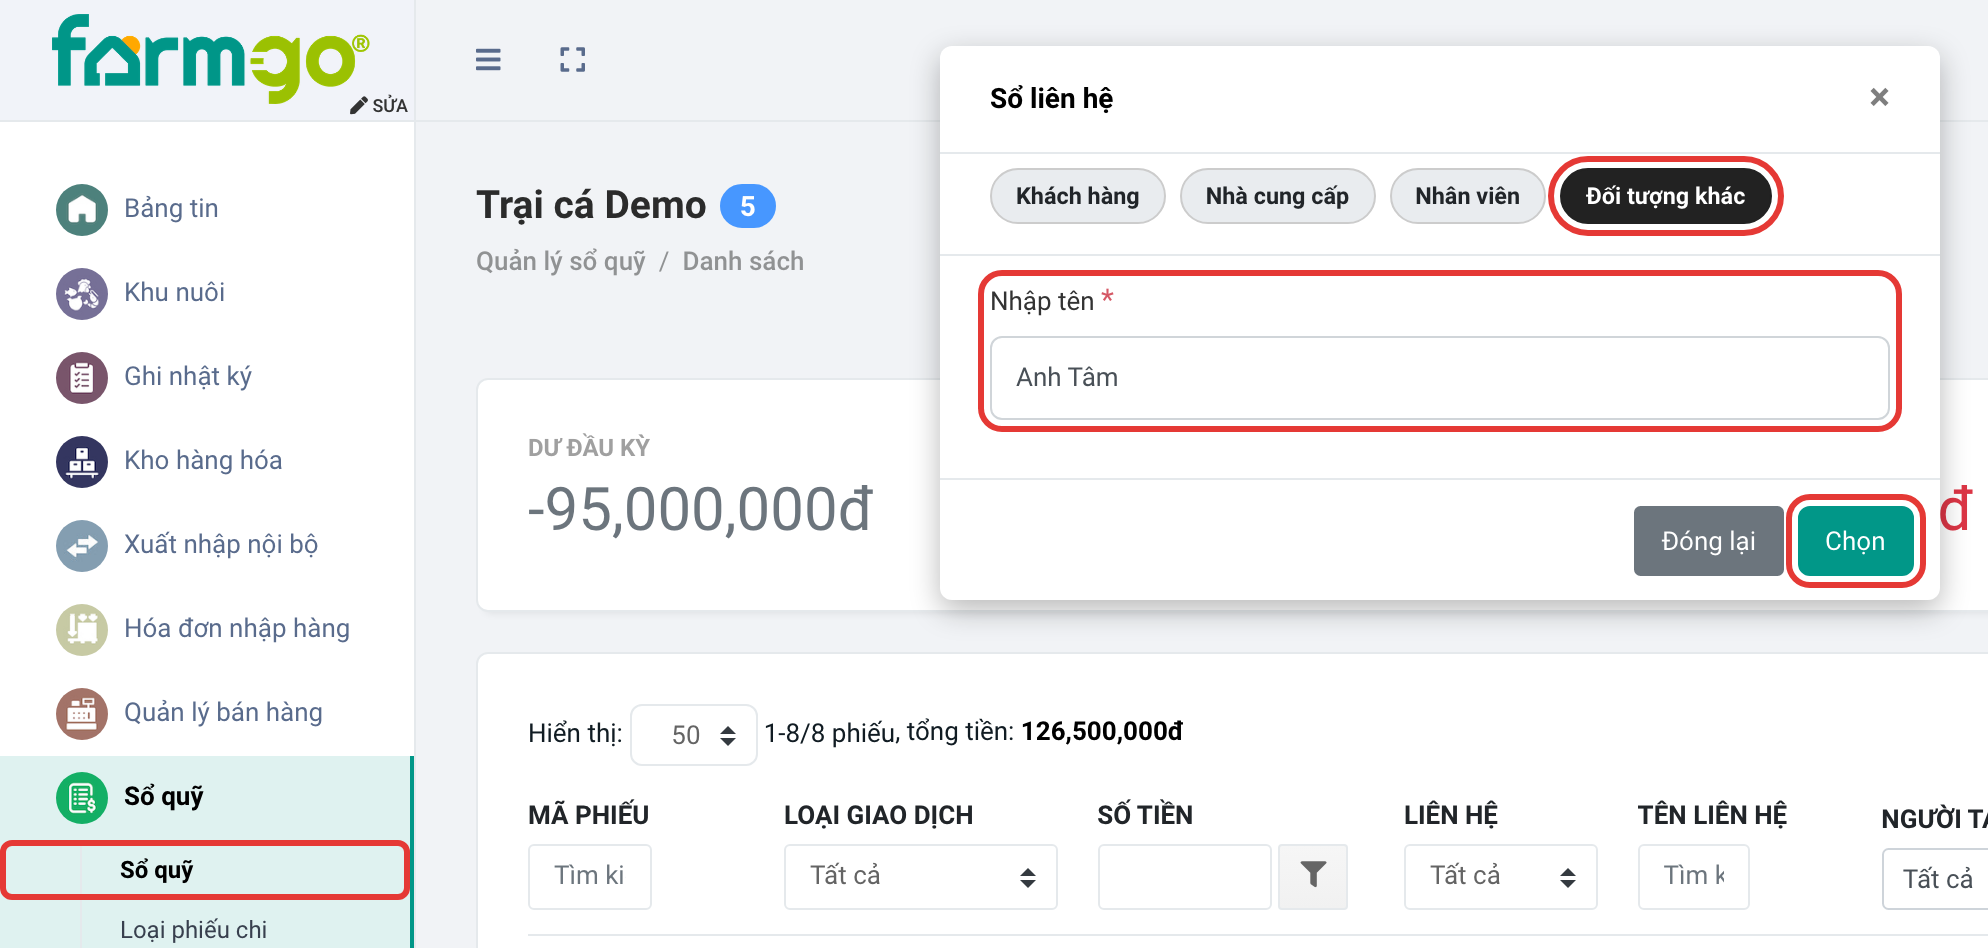1988x948 pixels.
Task: Open Khu nuôi sidebar icon
Action: [82, 294]
